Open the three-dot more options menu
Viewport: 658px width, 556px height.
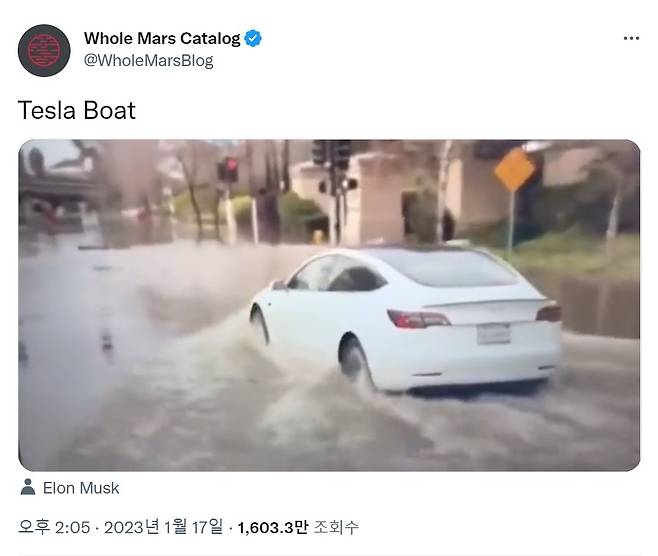tap(631, 38)
